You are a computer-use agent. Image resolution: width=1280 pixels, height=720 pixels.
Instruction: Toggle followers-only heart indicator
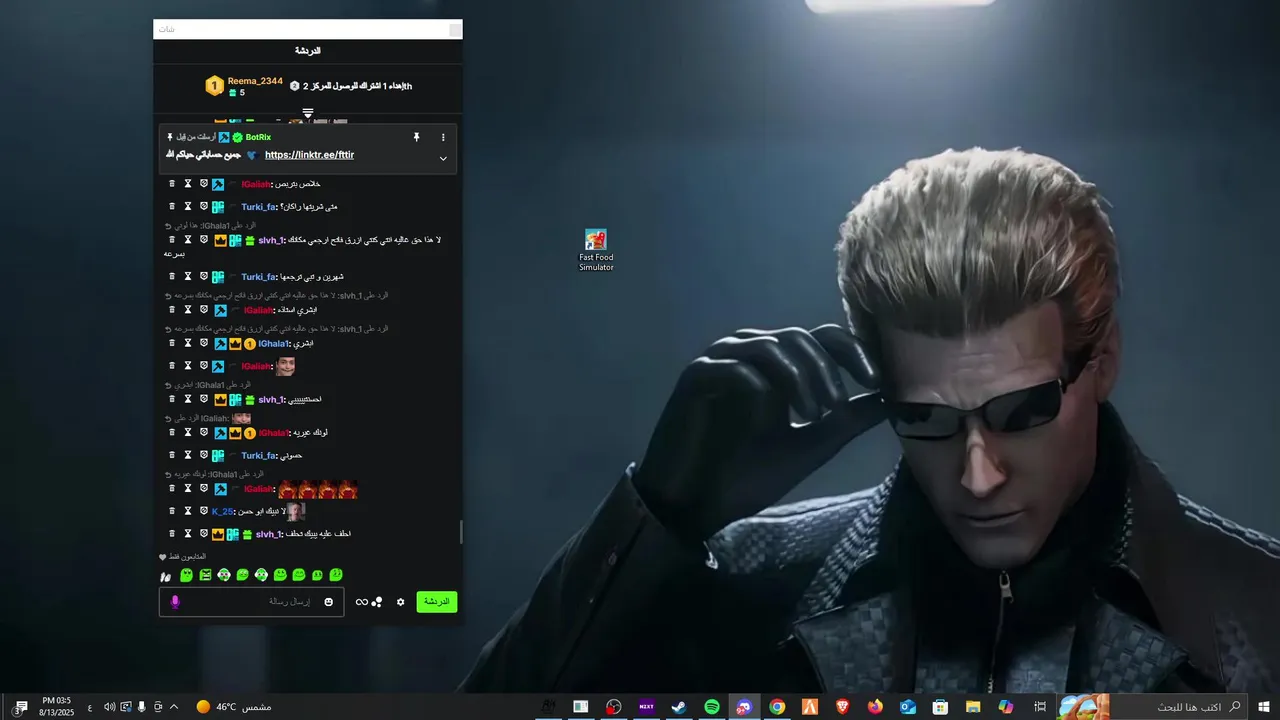tap(163, 556)
